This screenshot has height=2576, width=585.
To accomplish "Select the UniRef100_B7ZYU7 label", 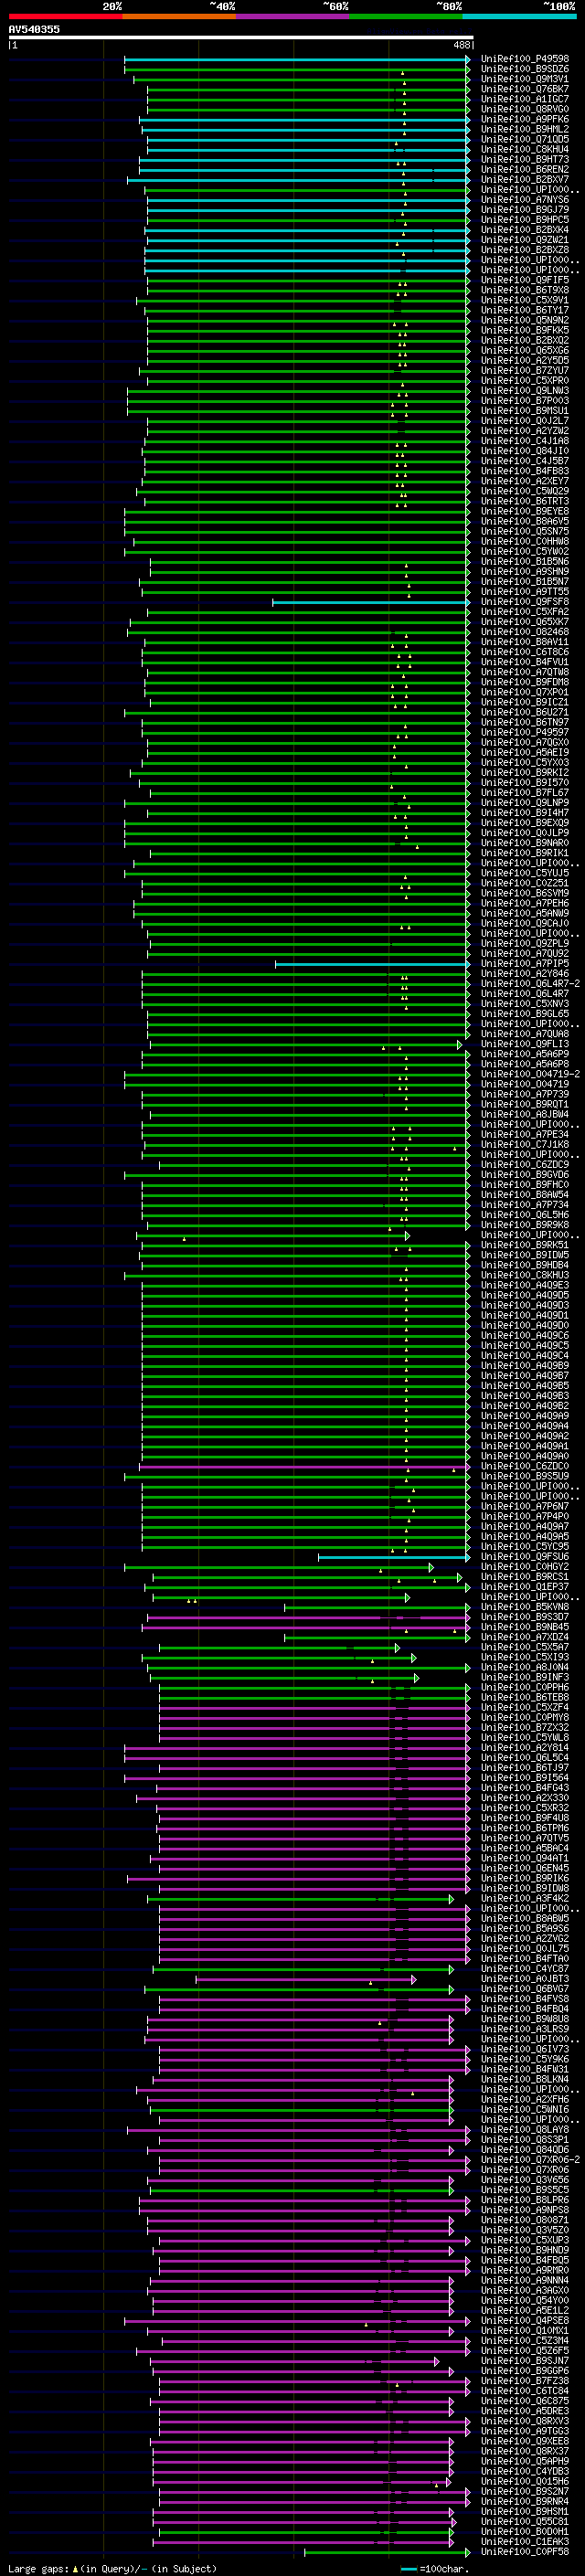I will (x=524, y=370).
